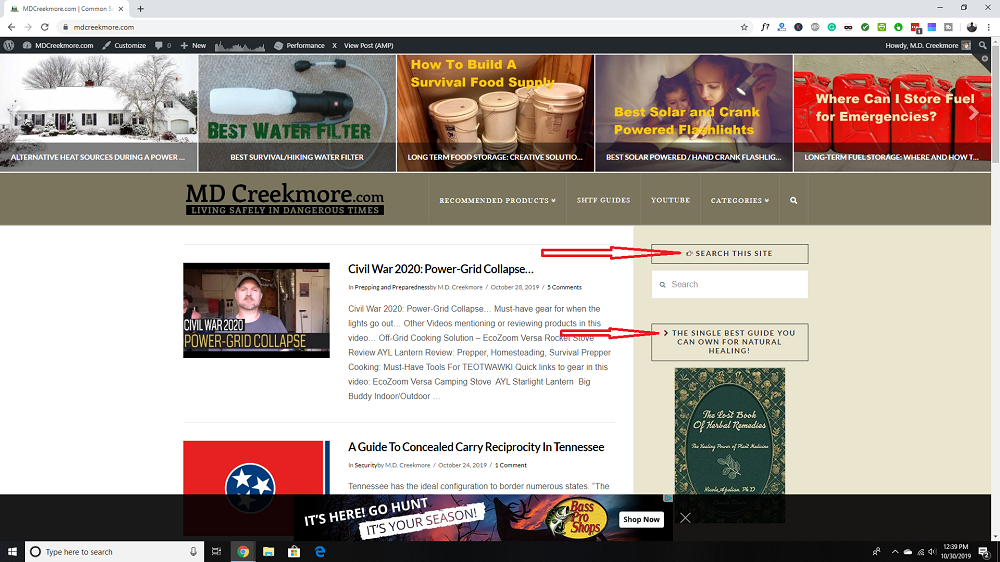Image resolution: width=1000 pixels, height=562 pixels.
Task: Click MDCreekmore.com in admin bar
Action: [x=58, y=45]
